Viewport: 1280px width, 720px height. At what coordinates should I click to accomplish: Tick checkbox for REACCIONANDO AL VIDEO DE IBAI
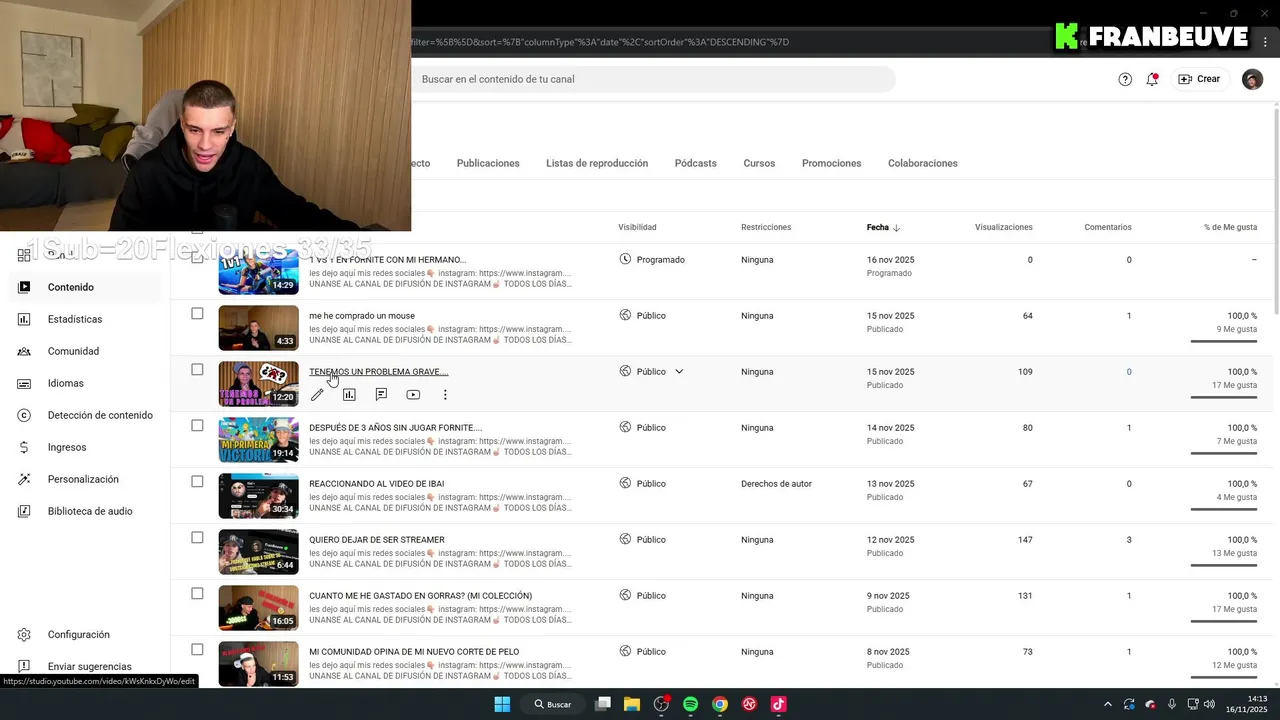[x=197, y=482]
